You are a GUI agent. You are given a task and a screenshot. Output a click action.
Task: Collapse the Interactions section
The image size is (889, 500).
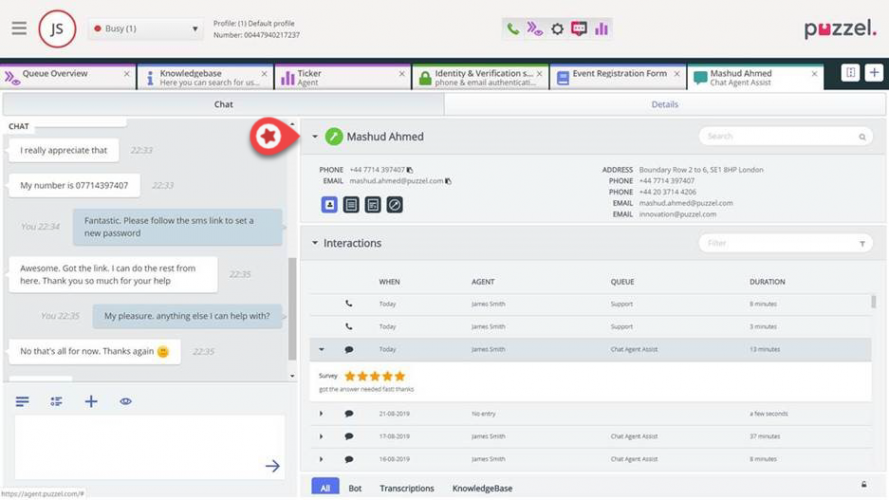click(314, 243)
